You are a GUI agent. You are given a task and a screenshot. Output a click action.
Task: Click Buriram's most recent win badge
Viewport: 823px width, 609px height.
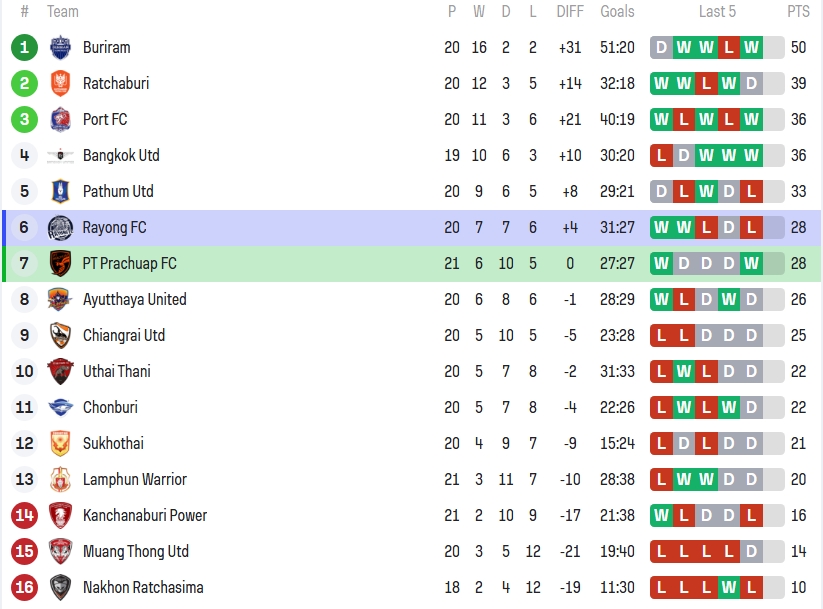click(752, 47)
